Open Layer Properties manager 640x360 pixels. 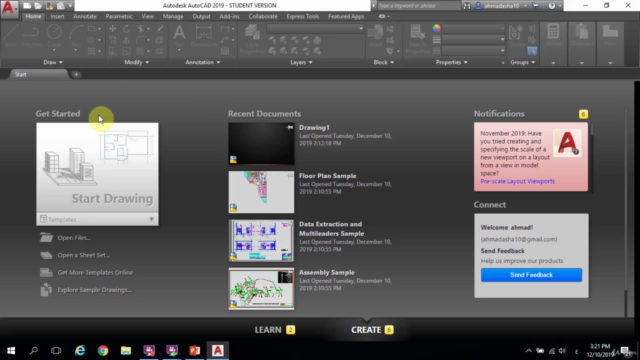(252, 39)
